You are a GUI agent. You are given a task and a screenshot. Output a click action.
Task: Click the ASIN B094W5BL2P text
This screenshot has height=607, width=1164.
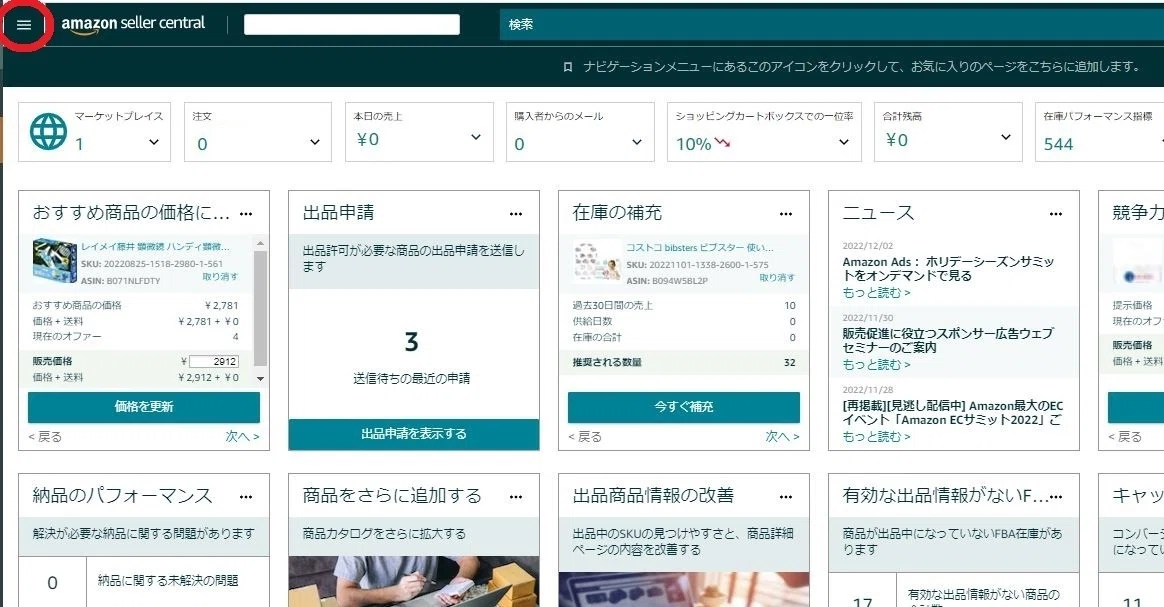pos(667,280)
